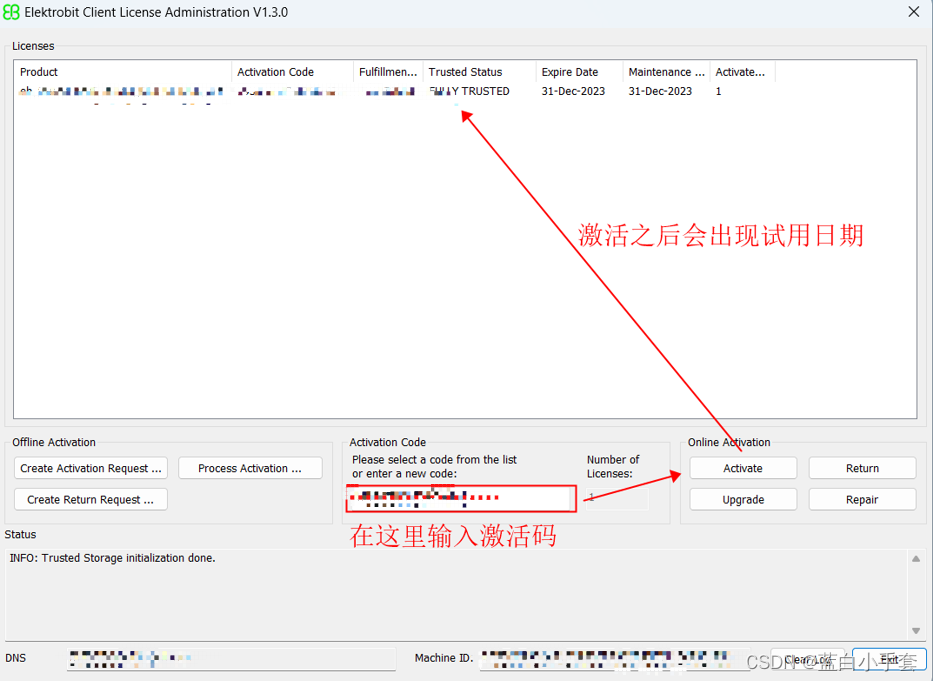Click the Exit button
This screenshot has width=933, height=681.
coord(889,660)
